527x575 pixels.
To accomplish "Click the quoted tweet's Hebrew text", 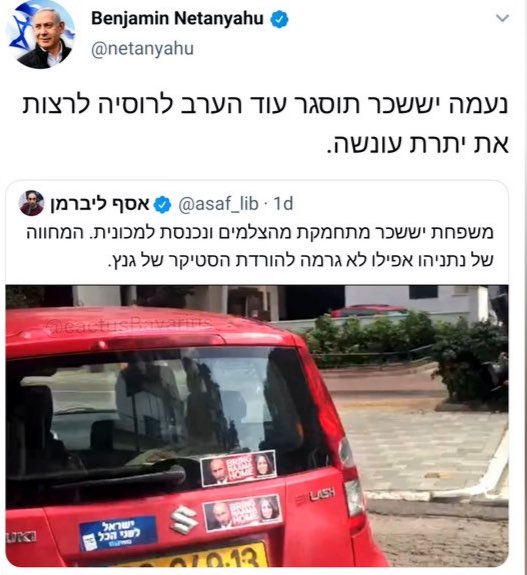I will (x=260, y=245).
